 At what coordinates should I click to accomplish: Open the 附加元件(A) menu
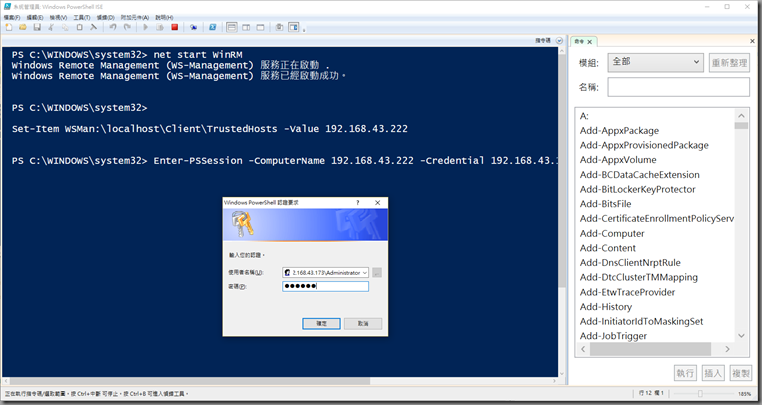(135, 17)
